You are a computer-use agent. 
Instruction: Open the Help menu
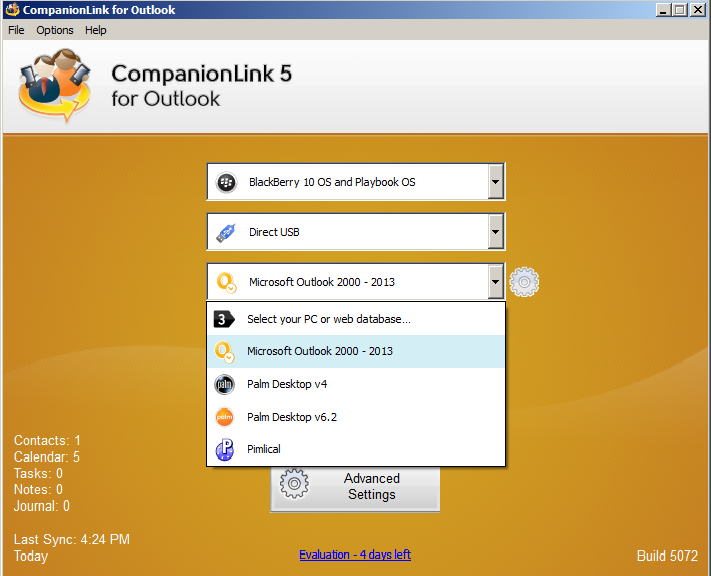(x=96, y=30)
